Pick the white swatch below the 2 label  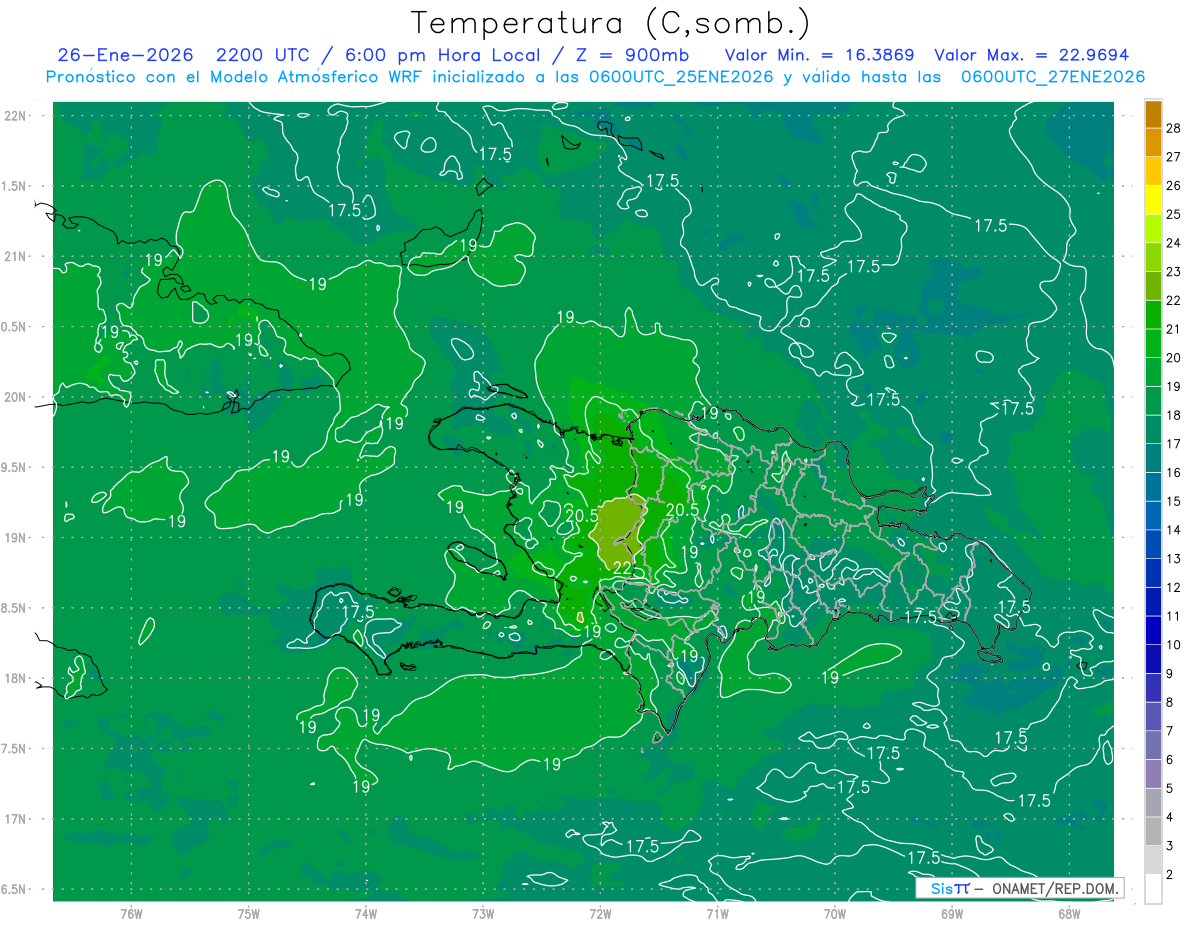[x=1153, y=889]
